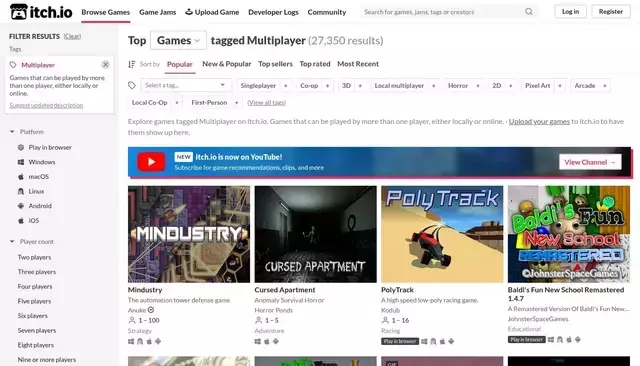Sort by Top sellers
Image resolution: width=640 pixels, height=366 pixels.
coord(276,64)
